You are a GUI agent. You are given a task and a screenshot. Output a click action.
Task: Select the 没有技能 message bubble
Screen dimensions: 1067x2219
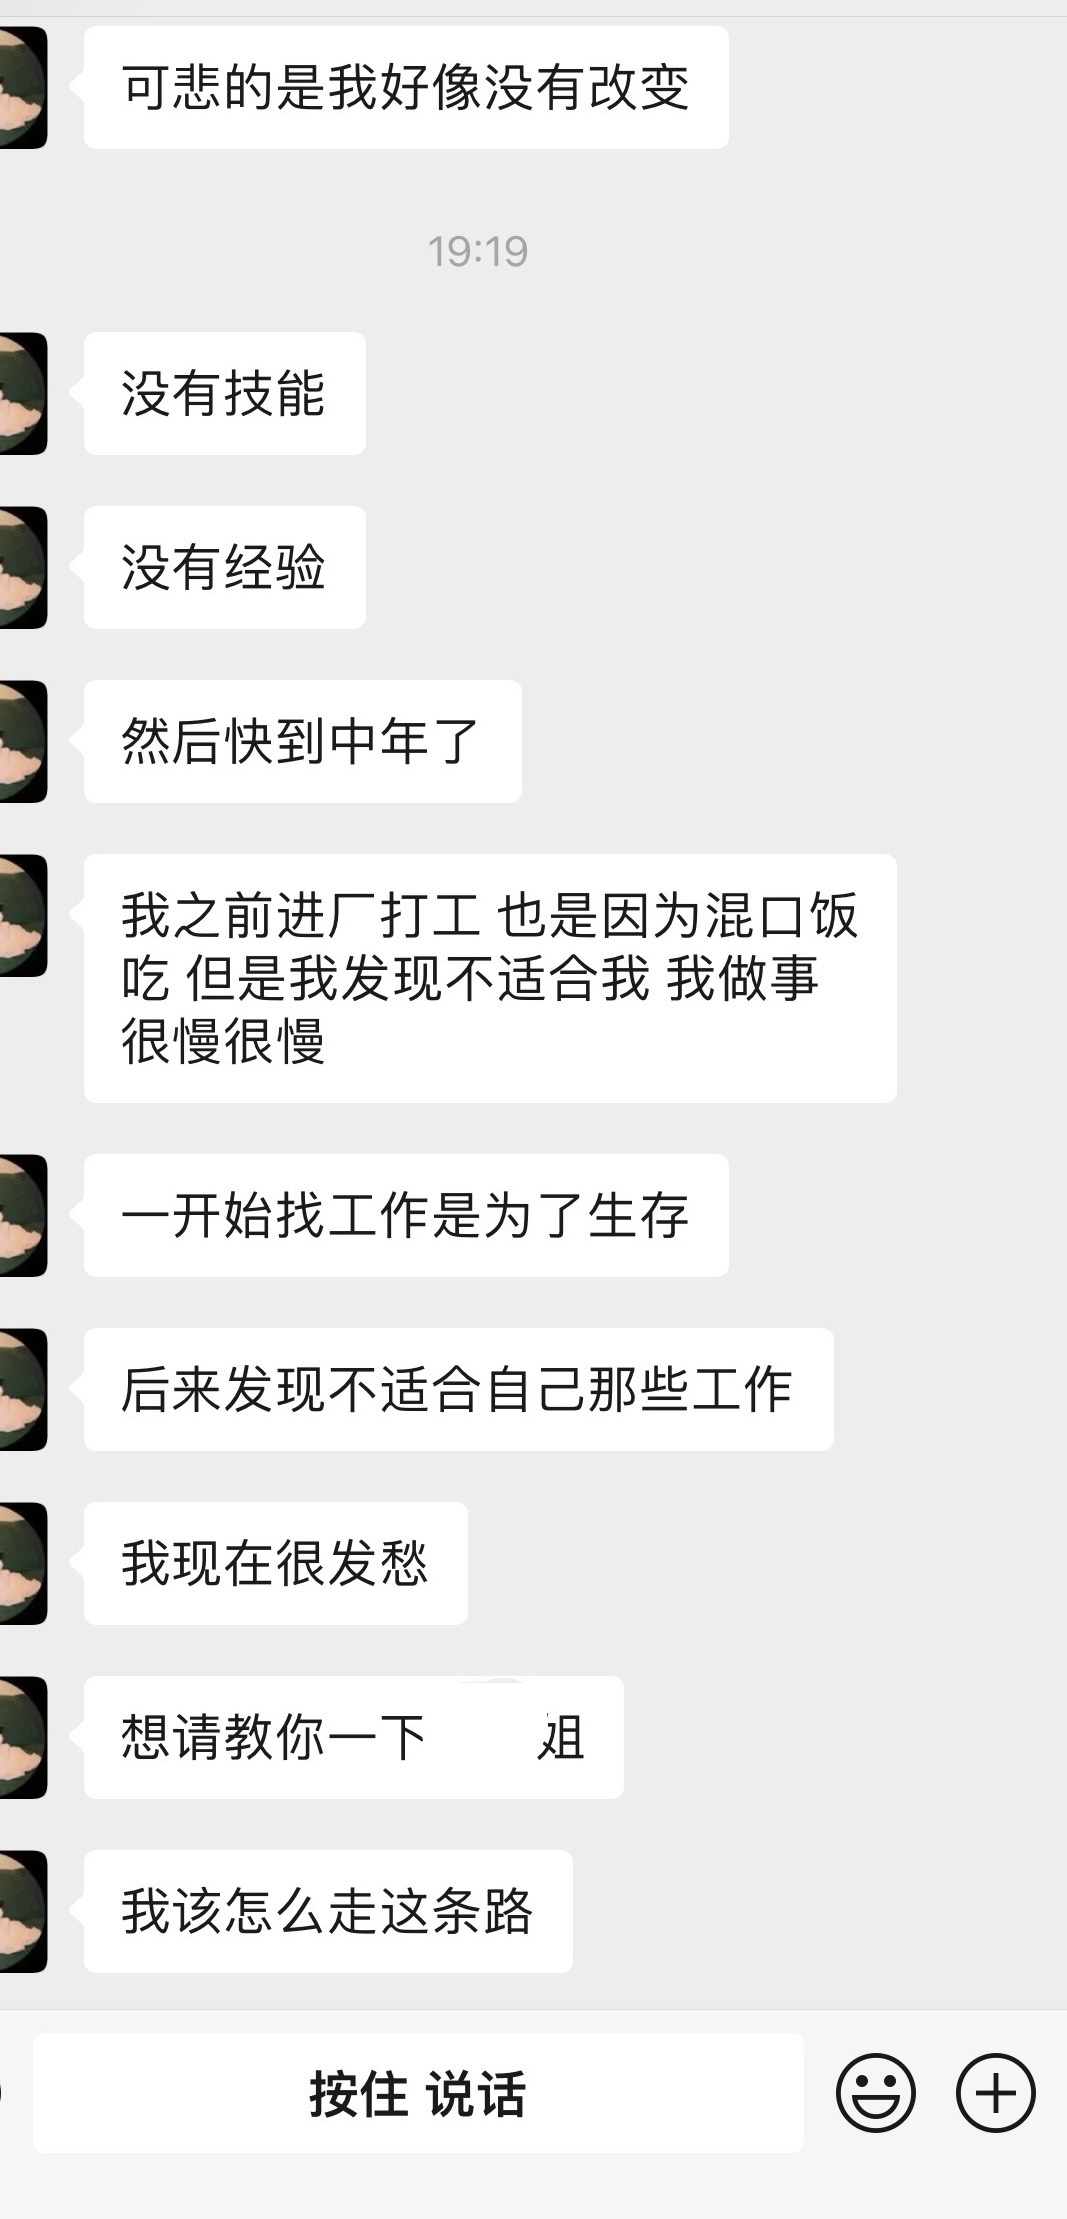[225, 393]
